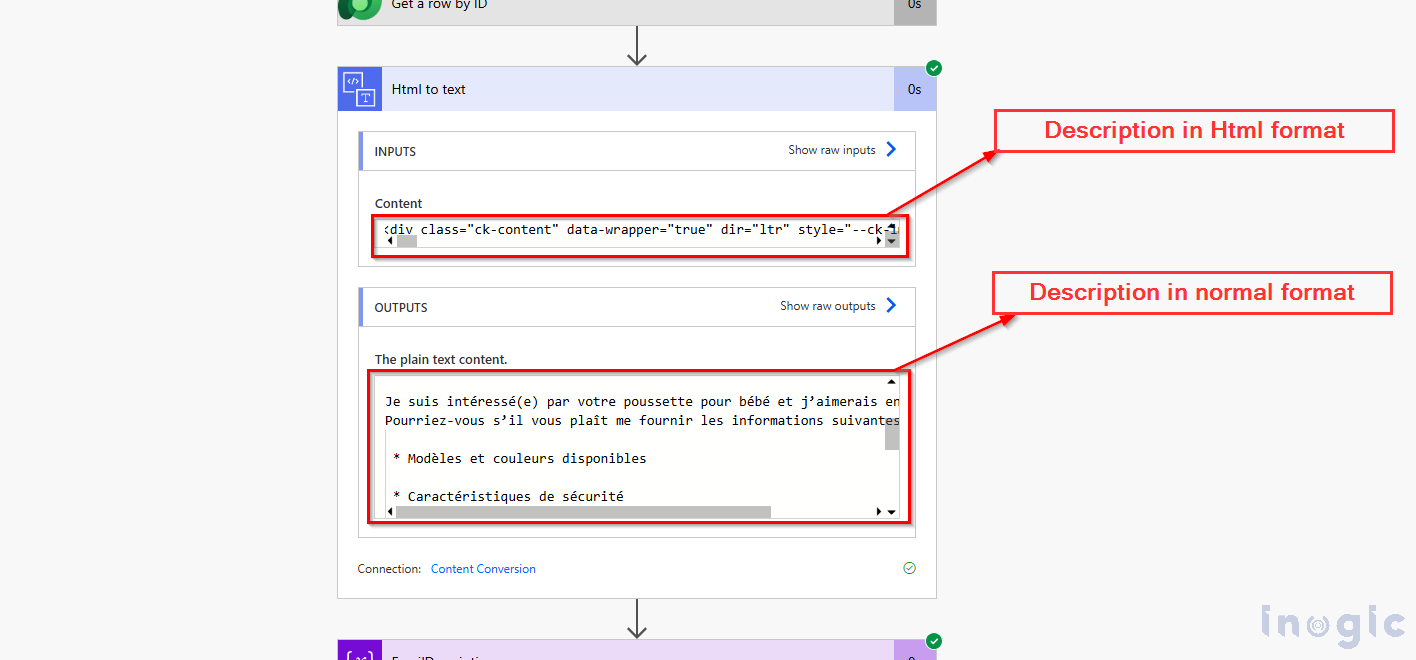Click the Content box horizontal scrollbar thumb

406,241
